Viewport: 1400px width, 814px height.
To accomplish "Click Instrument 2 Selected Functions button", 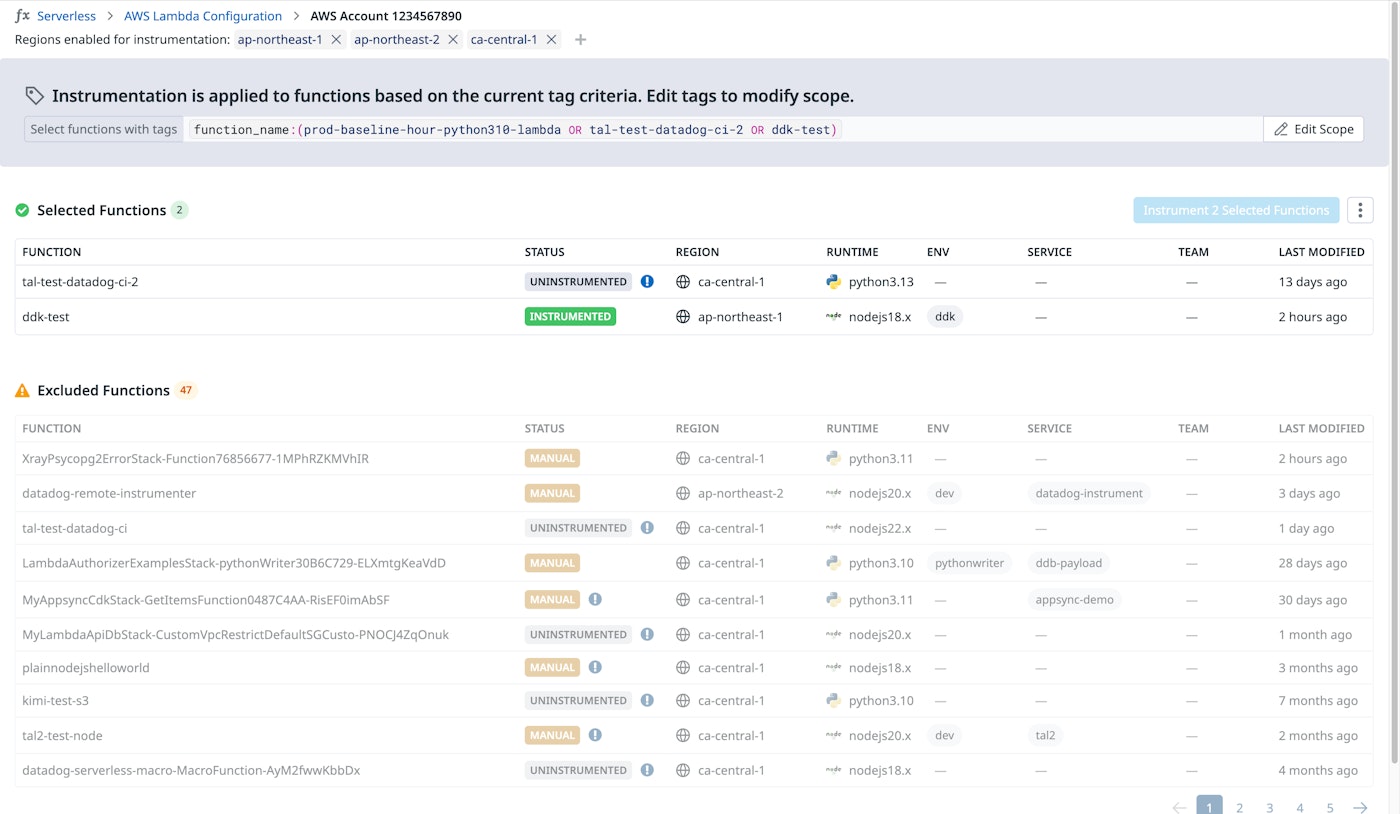I will (x=1236, y=210).
